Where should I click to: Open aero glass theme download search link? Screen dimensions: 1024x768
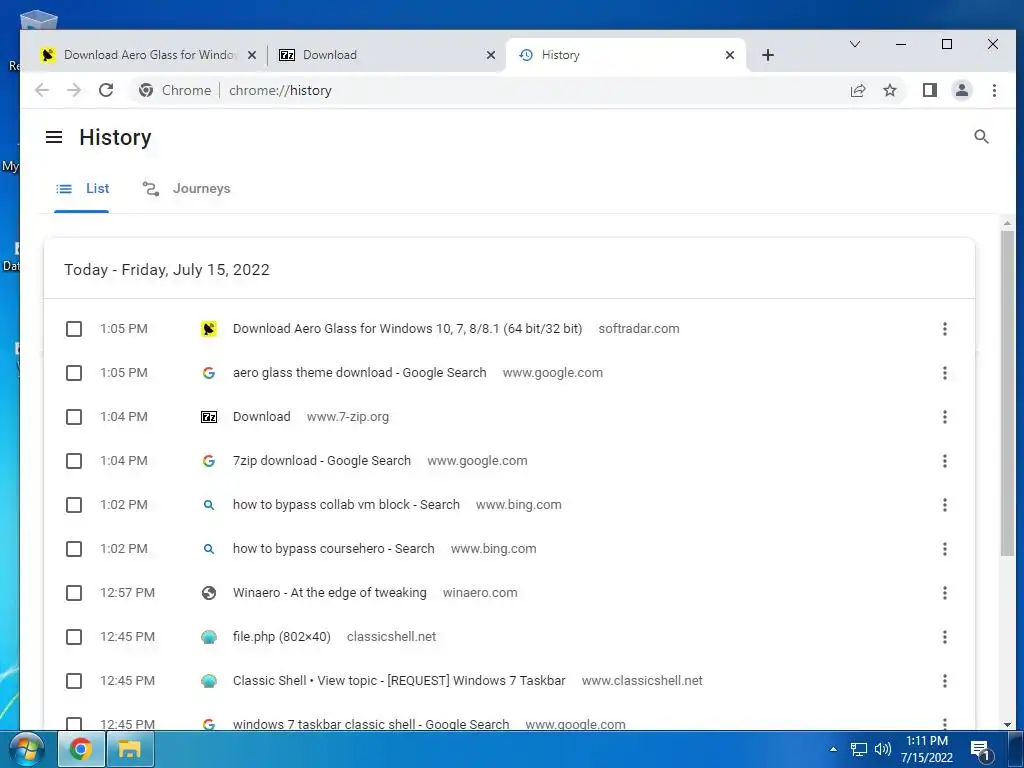(359, 373)
